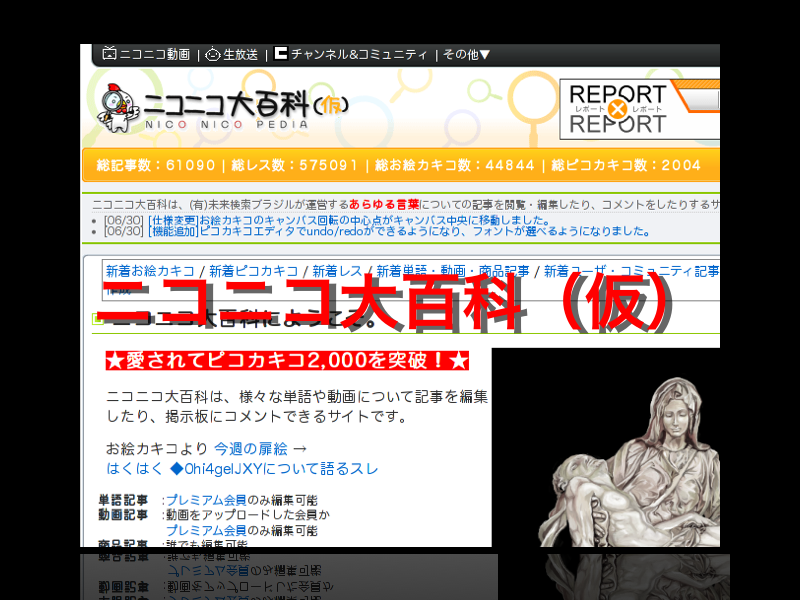Open はくはく ◆0hi4gelJXYについて語るスレ link
Screen dimensions: 800x600
click(x=242, y=469)
